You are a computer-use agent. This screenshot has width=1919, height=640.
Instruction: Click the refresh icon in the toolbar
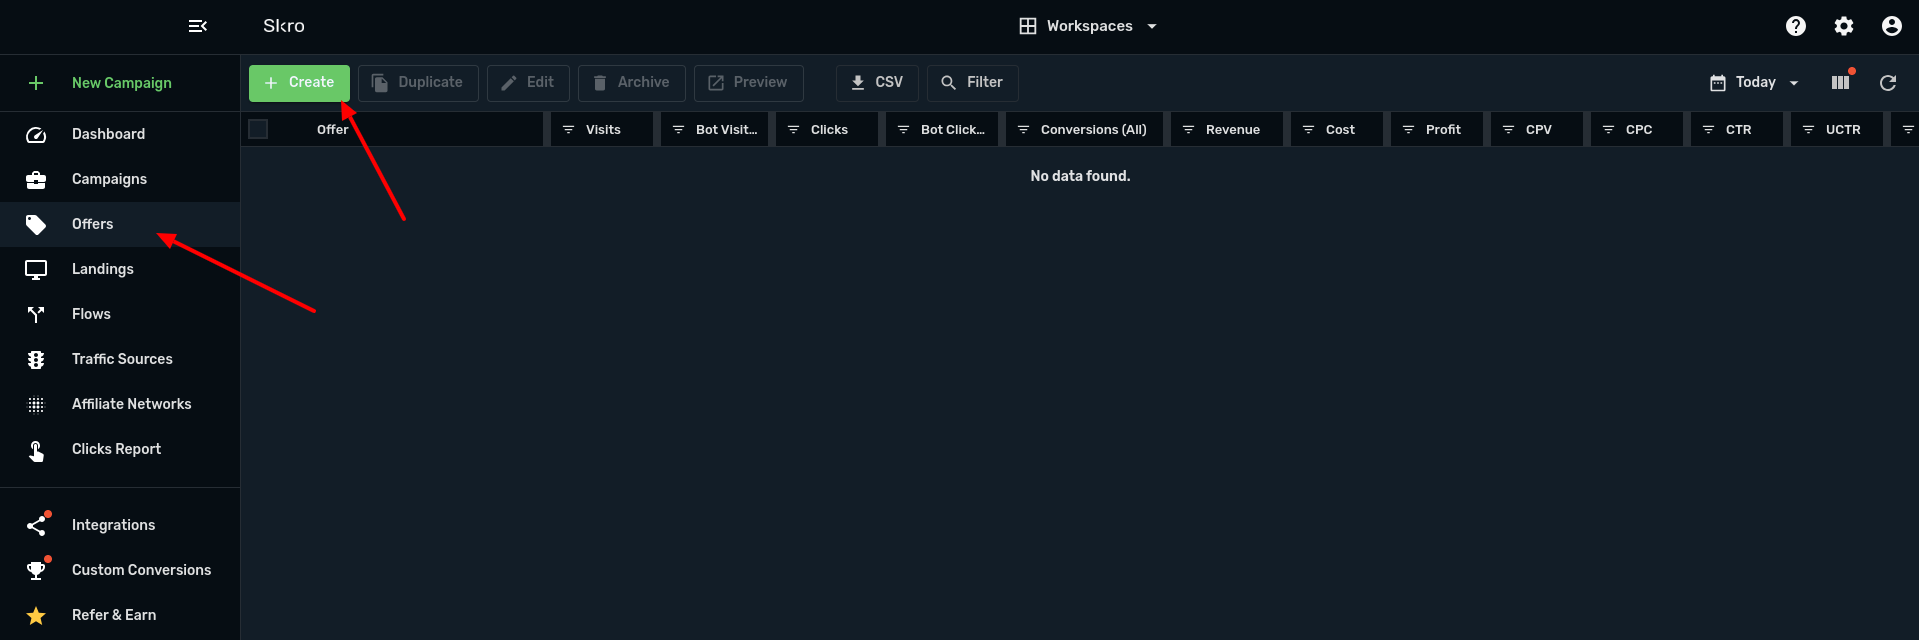click(x=1887, y=83)
